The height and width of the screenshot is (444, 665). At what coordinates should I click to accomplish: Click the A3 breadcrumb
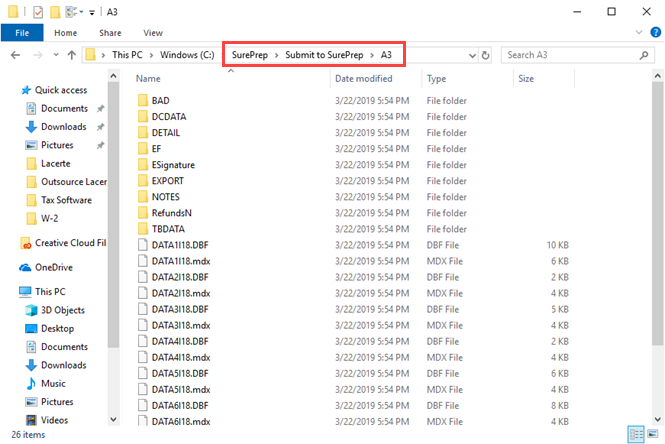[386, 55]
